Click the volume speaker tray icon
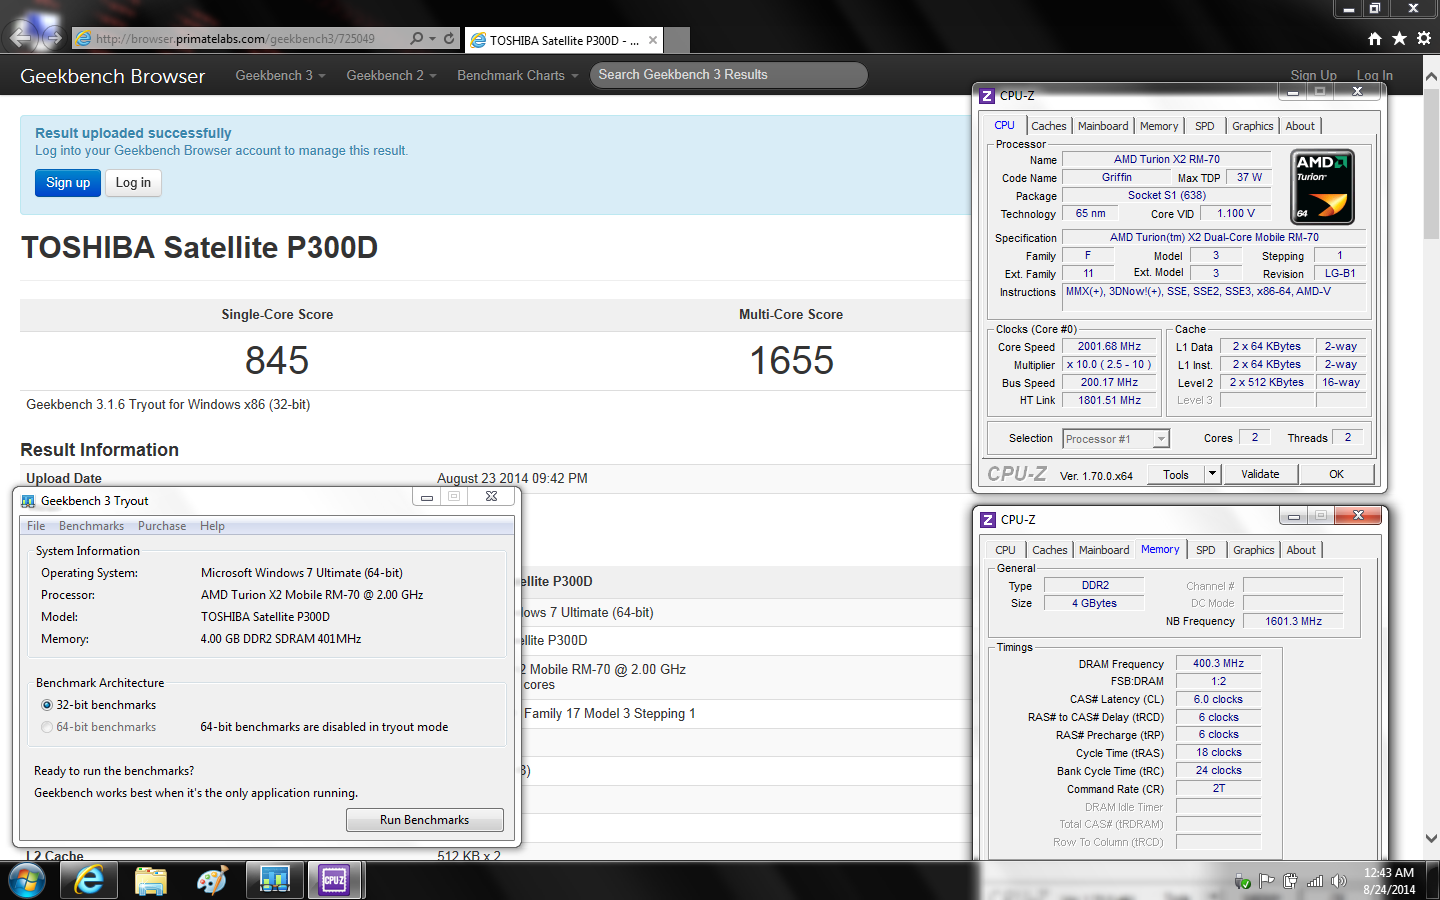 click(x=1339, y=881)
